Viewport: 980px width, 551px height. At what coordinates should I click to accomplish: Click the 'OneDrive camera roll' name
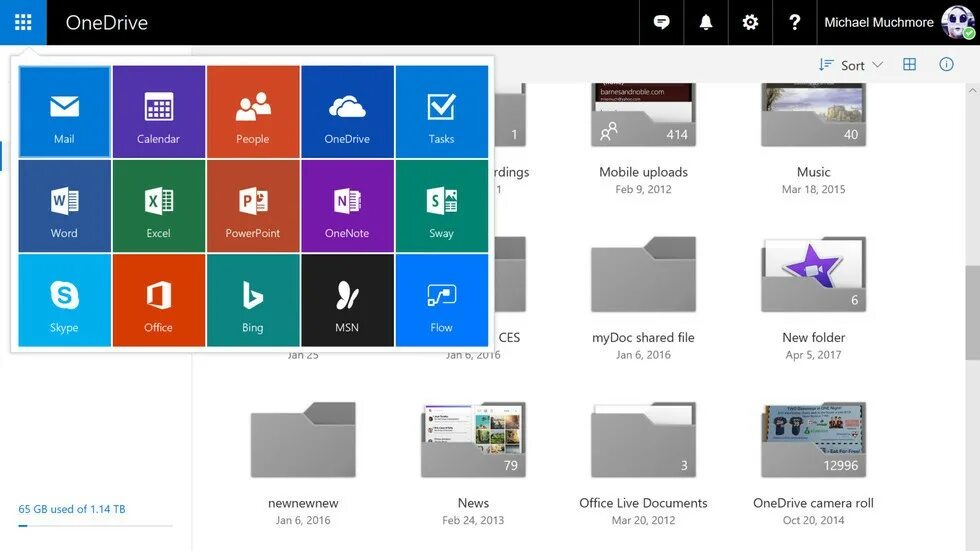pos(813,503)
